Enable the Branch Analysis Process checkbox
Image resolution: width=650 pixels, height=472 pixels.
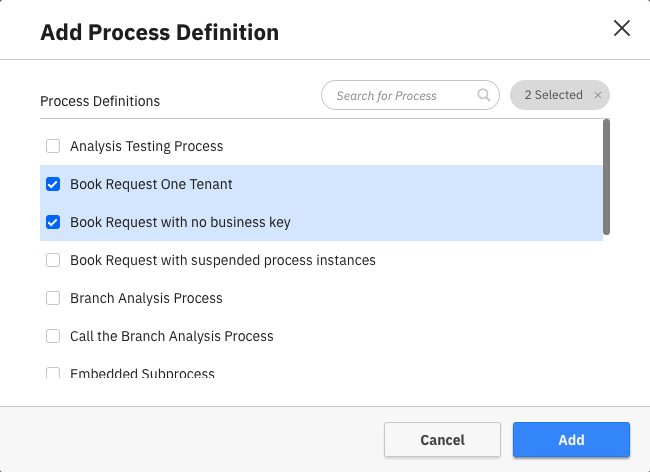click(x=53, y=299)
